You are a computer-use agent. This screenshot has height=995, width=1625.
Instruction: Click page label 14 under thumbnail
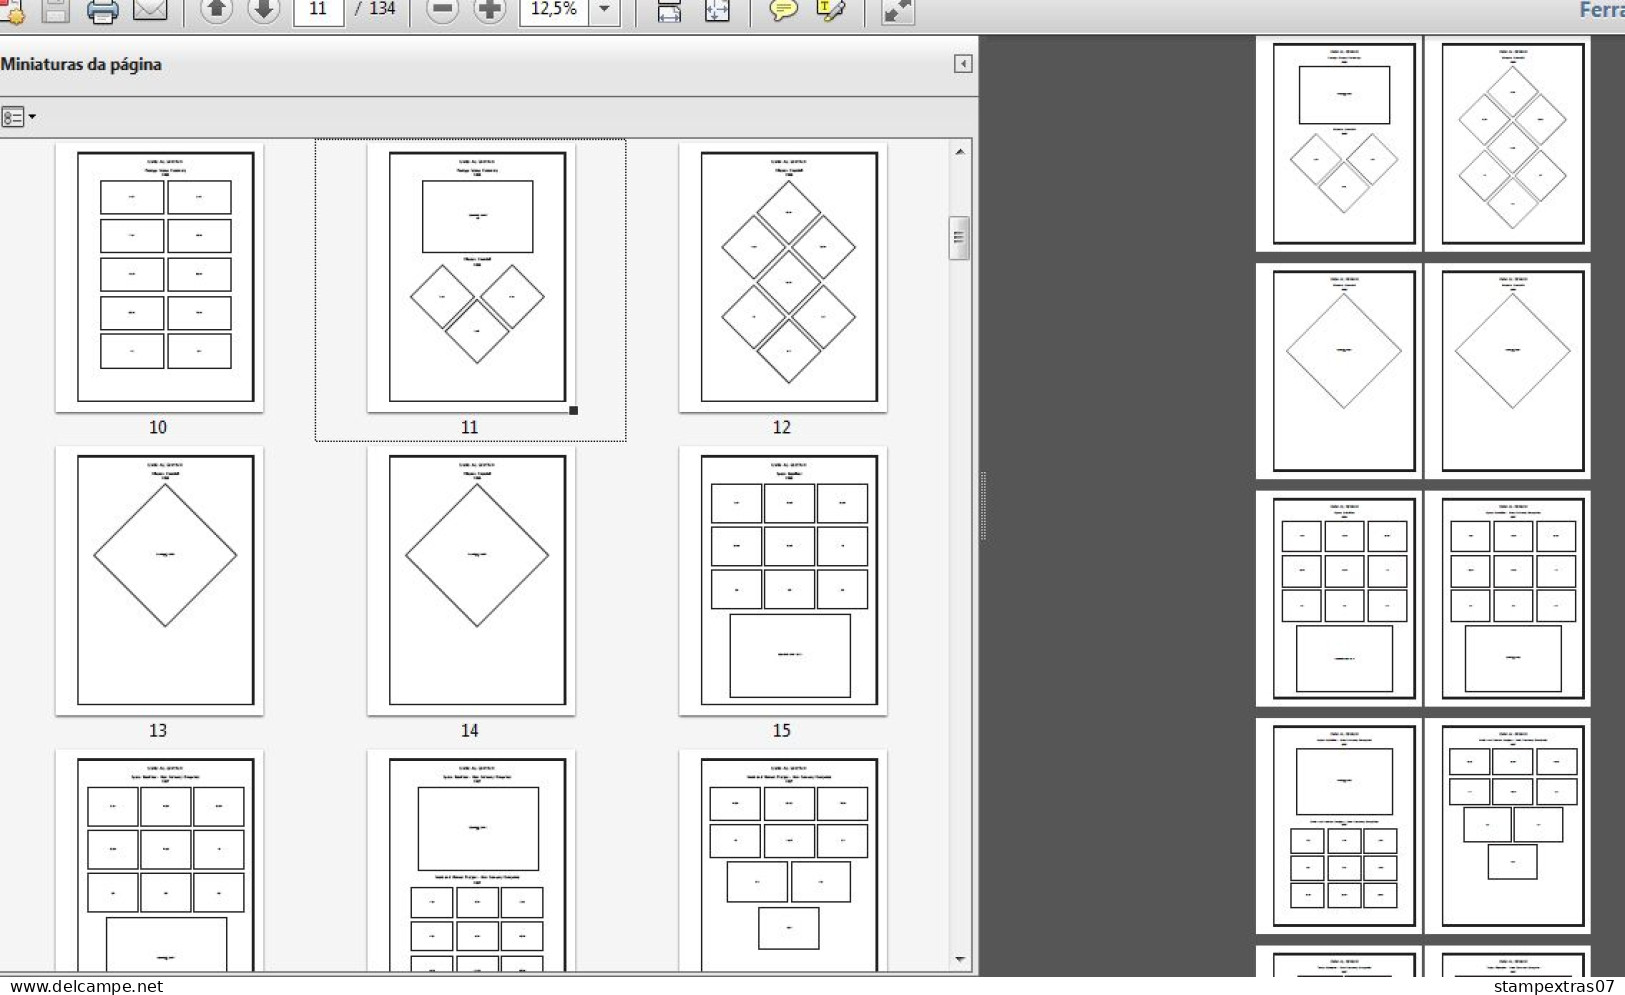point(470,730)
